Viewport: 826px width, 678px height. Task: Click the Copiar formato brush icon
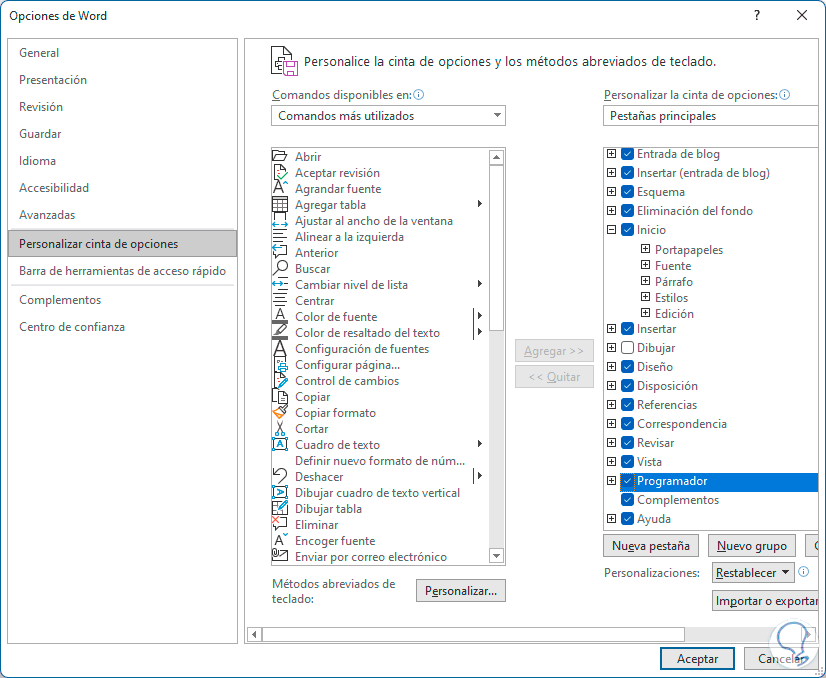tap(280, 412)
